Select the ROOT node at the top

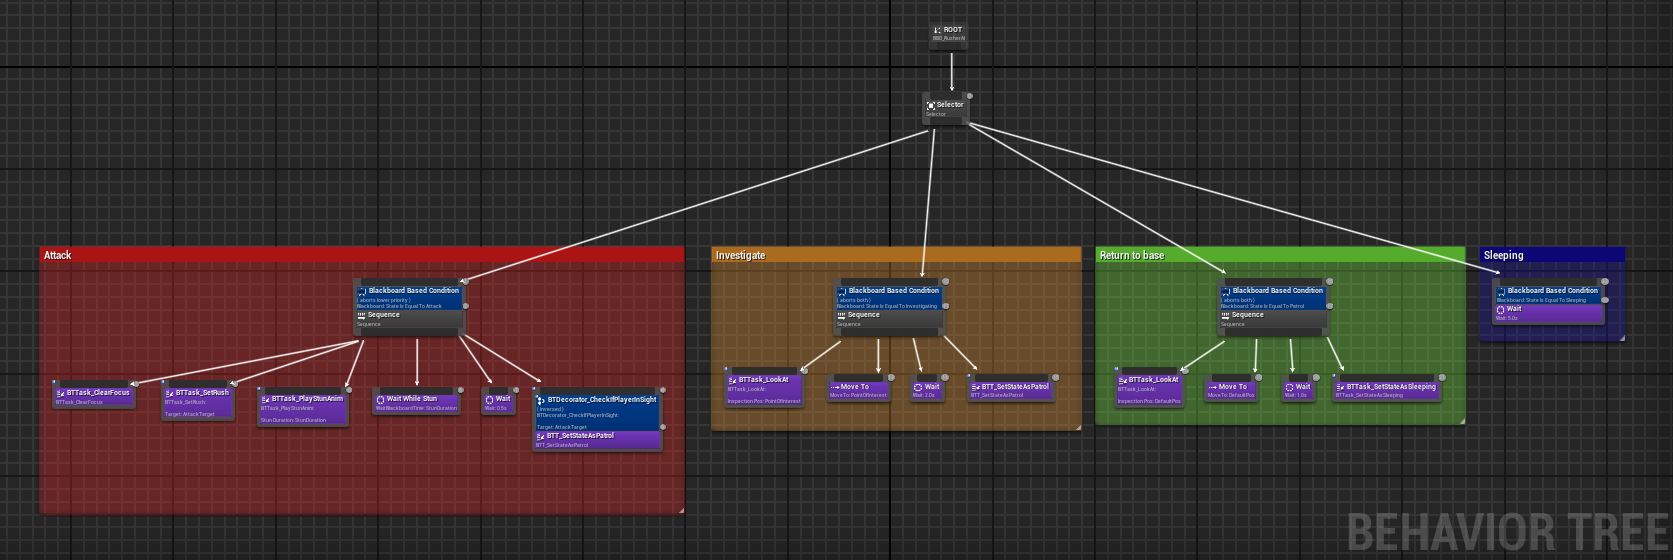[x=949, y=34]
